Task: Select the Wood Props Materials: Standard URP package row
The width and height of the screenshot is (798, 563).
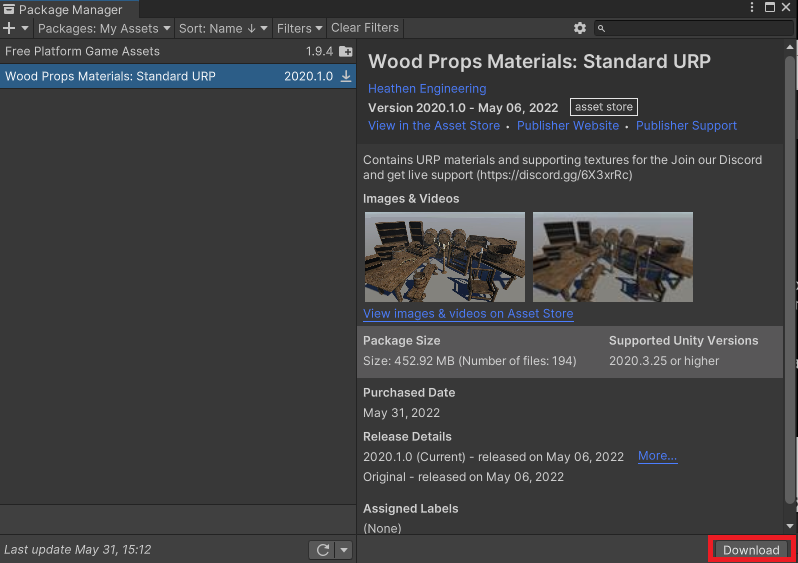Action: 178,76
